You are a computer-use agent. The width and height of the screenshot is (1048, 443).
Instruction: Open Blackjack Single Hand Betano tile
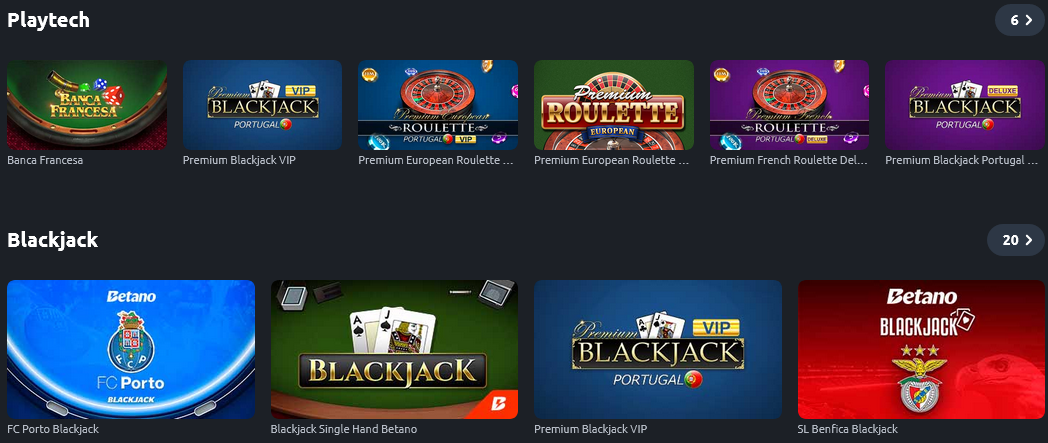pyautogui.click(x=394, y=349)
